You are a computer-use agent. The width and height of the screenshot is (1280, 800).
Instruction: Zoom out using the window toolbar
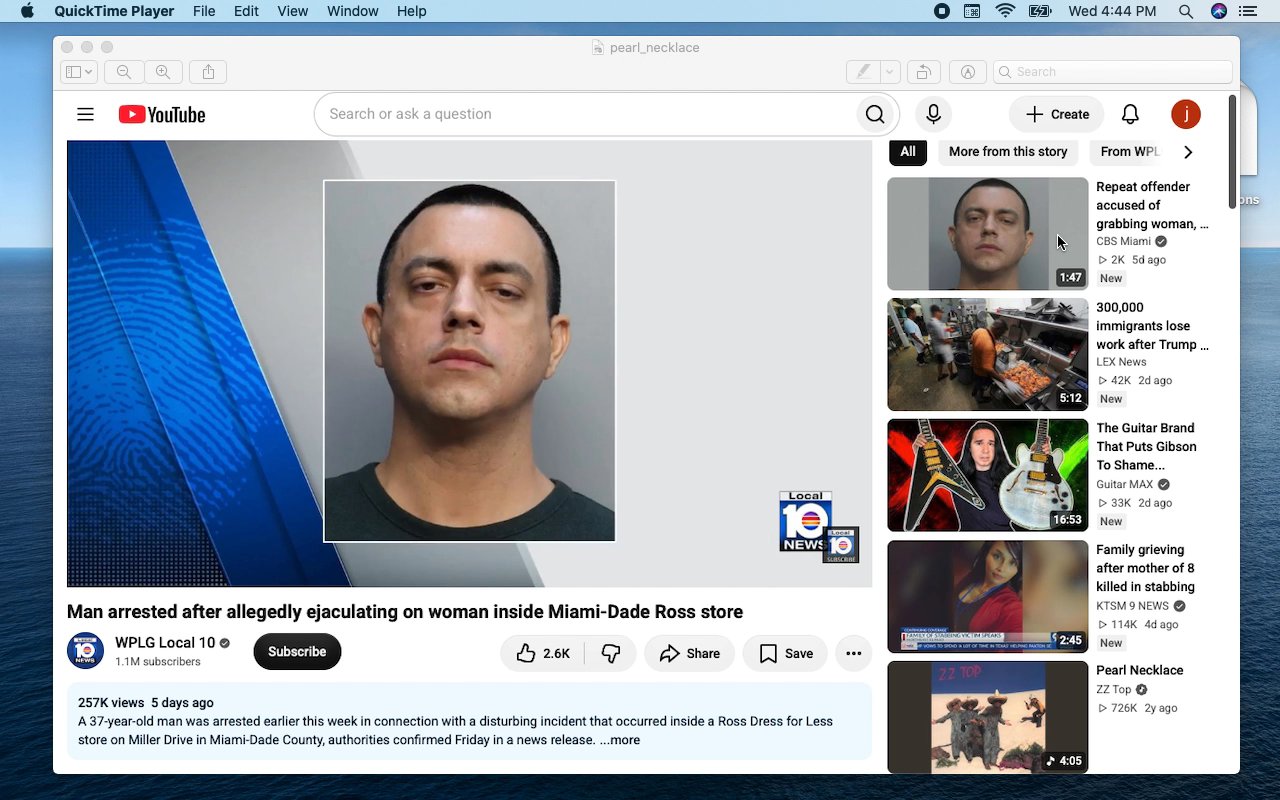point(124,72)
